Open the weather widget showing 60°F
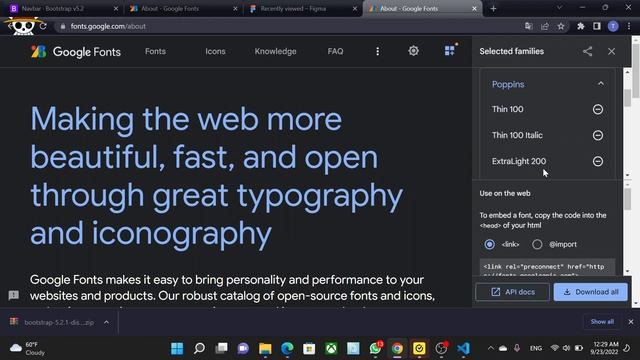640x360 pixels. click(27, 349)
